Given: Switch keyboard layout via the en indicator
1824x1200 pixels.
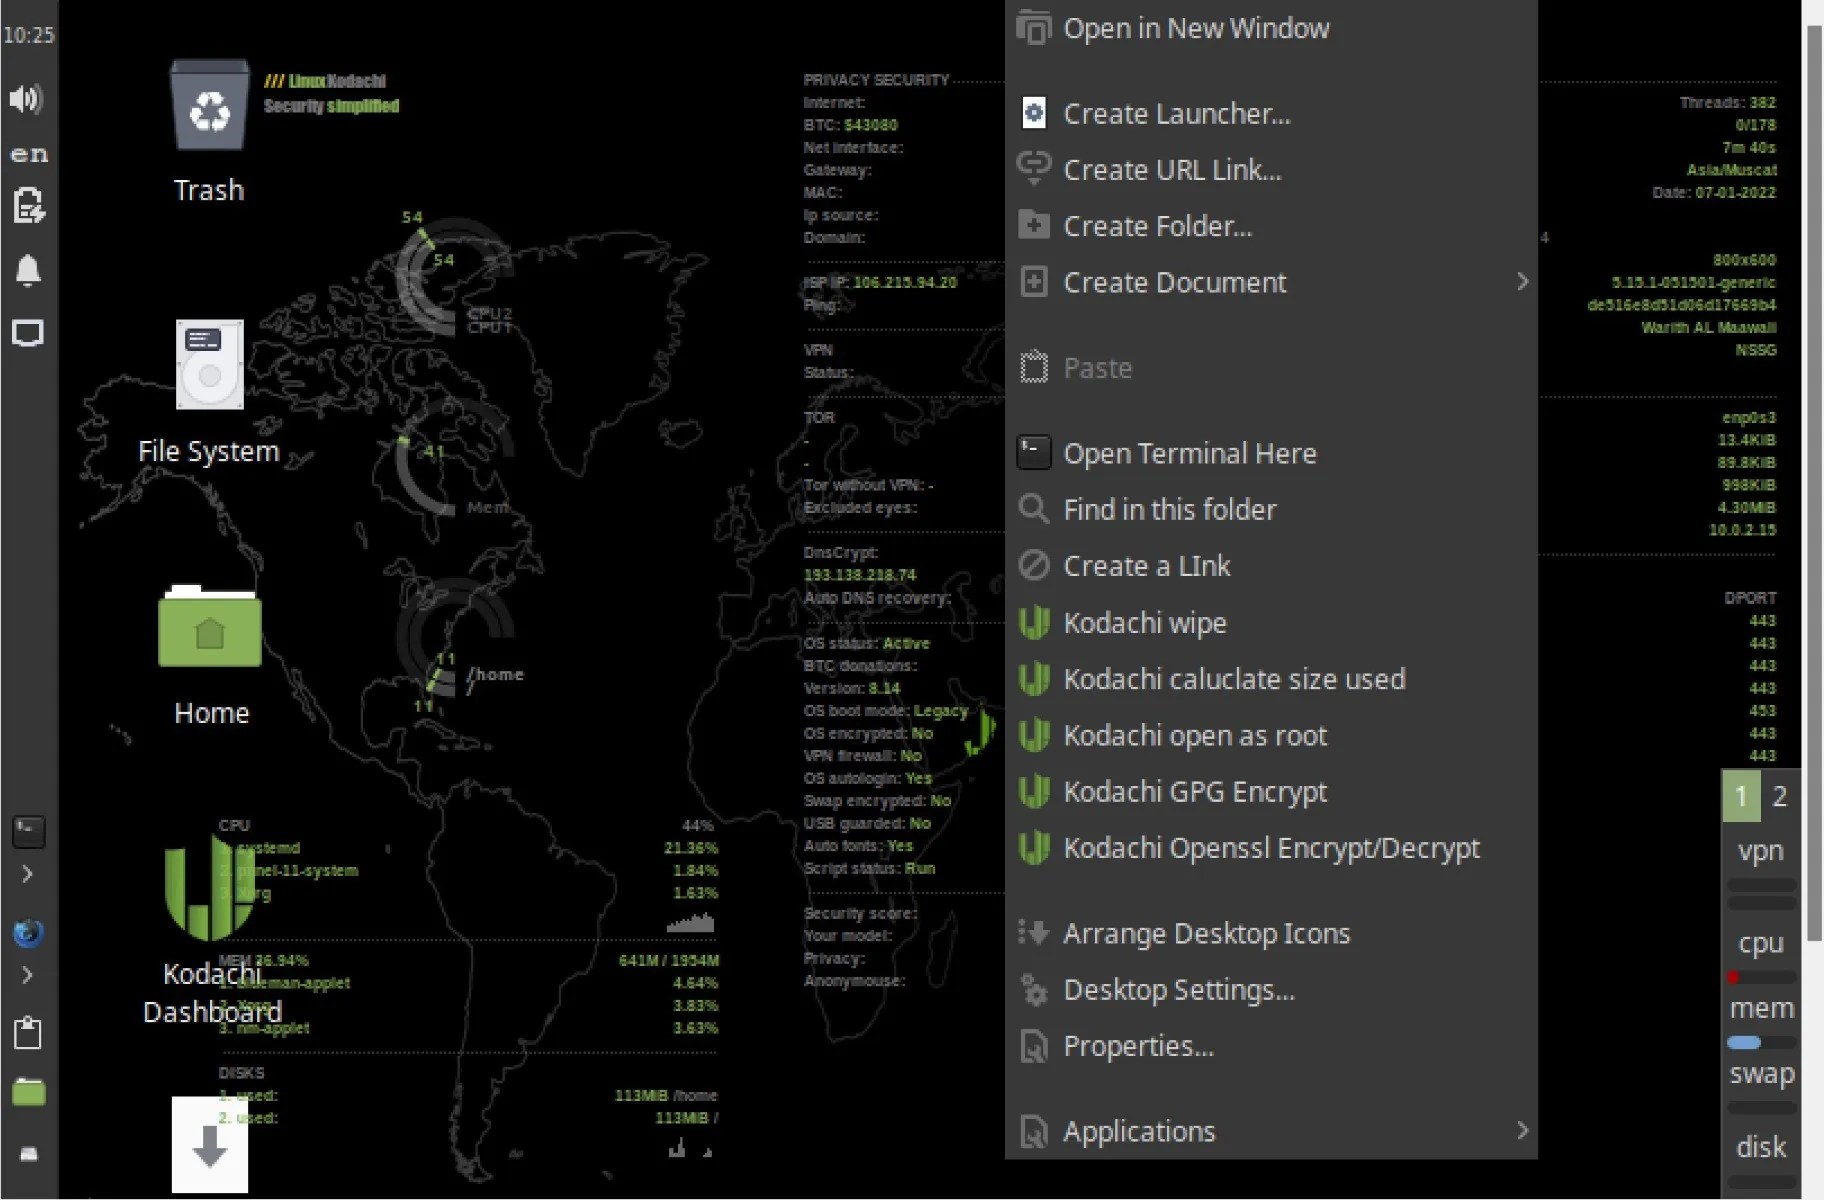Looking at the screenshot, I should coord(29,152).
